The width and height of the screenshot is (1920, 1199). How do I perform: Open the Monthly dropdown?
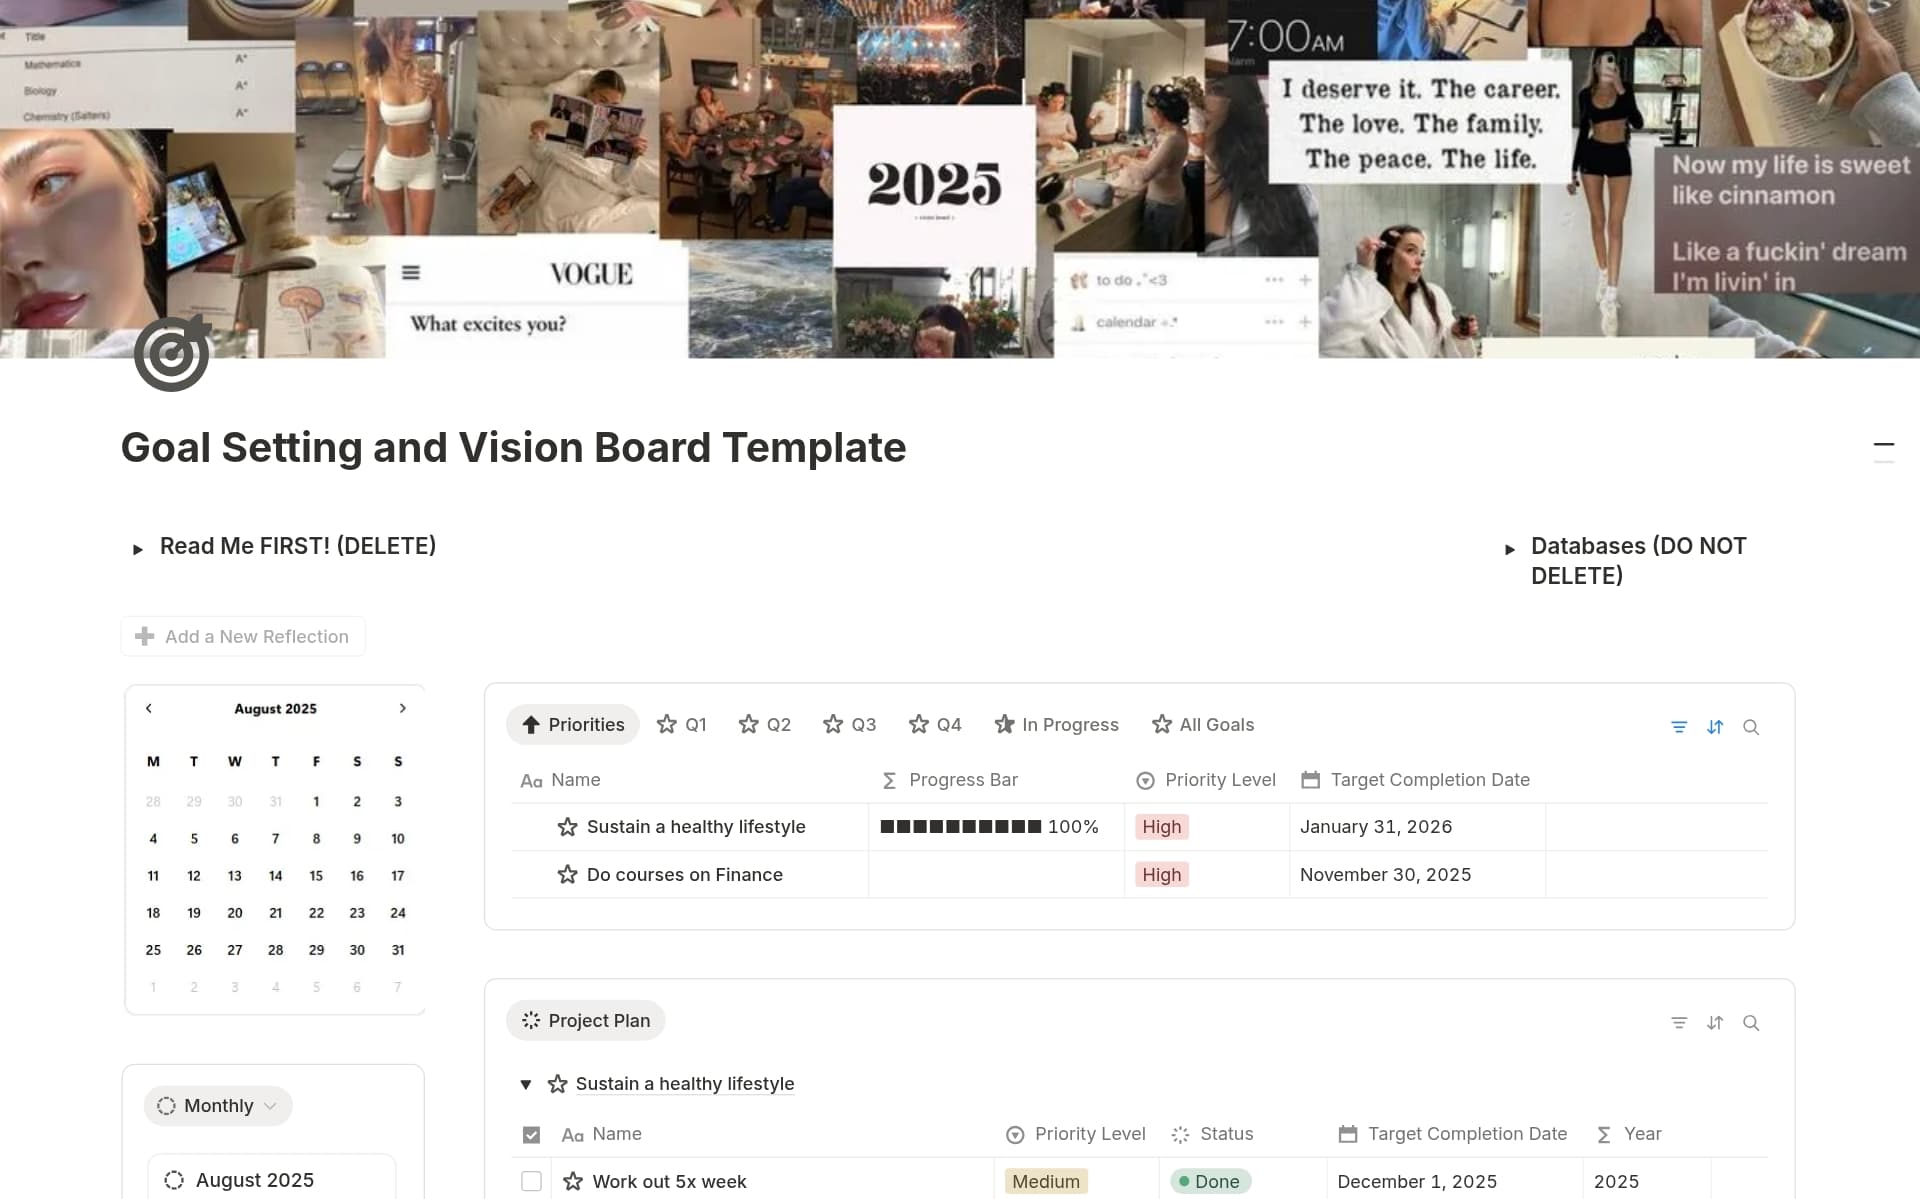218,1105
